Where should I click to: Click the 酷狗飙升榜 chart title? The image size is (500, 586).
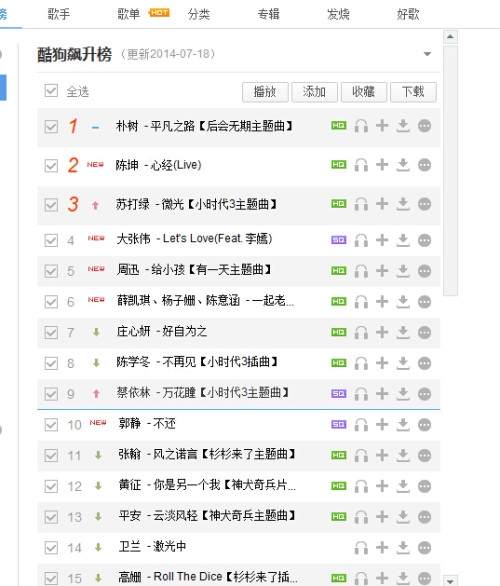pos(74,55)
